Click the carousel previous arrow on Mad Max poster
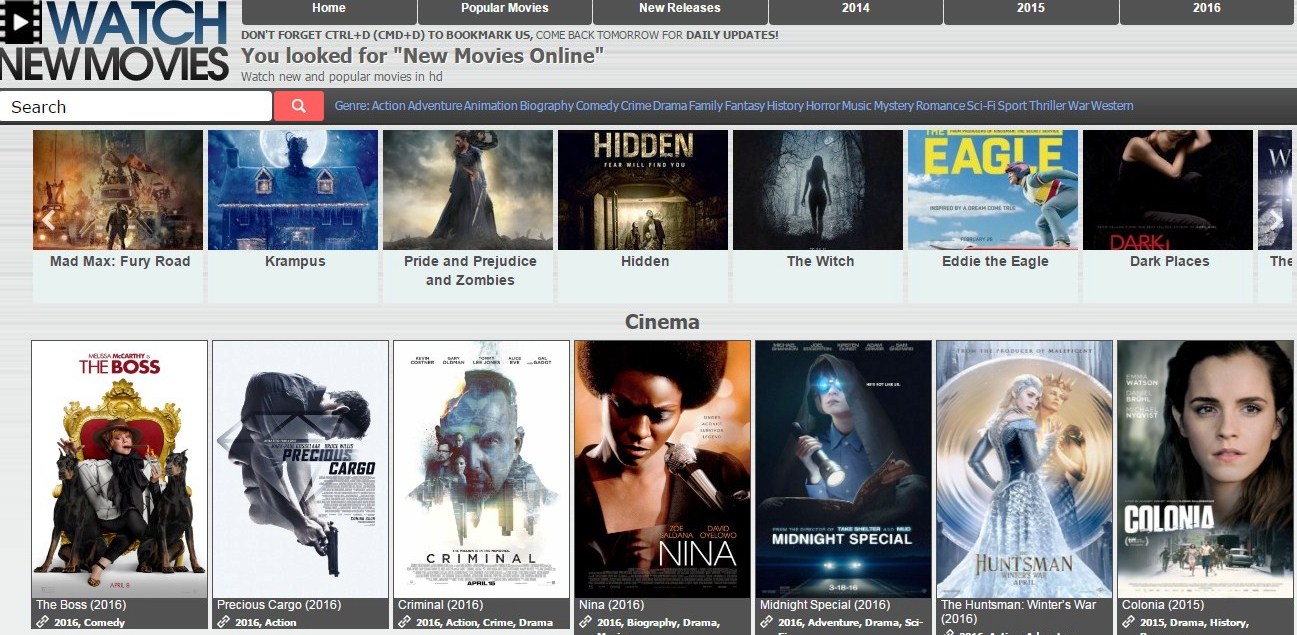The image size is (1297, 635). 46,219
